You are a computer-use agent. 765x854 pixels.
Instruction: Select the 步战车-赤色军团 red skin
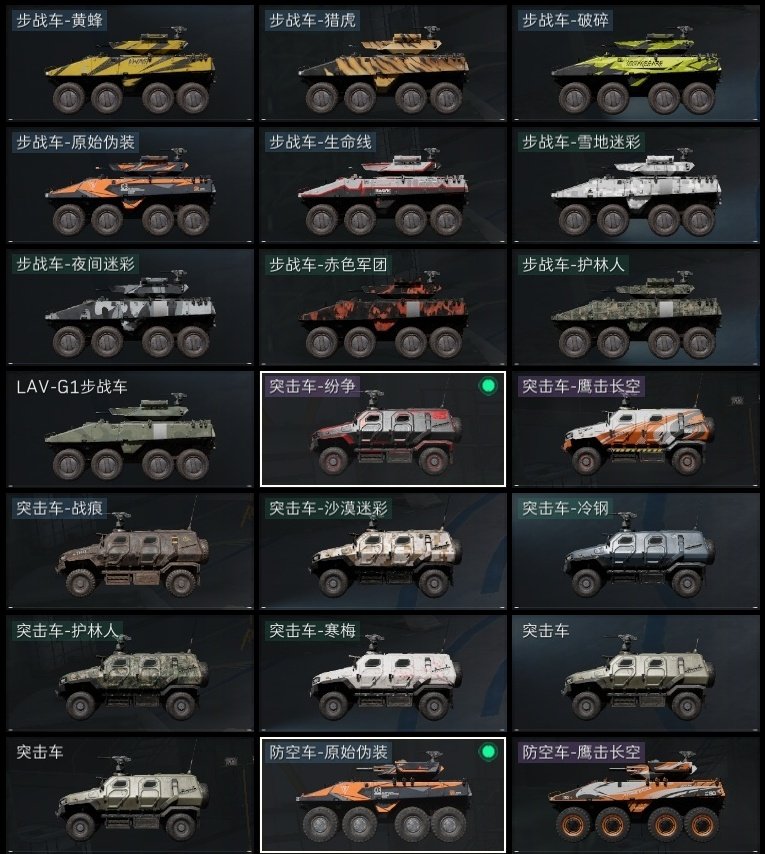(383, 307)
